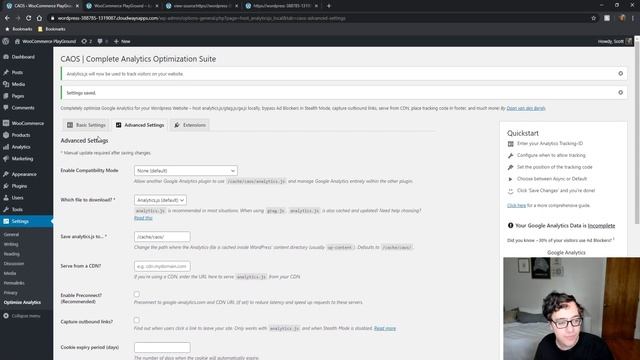Open Optimize Analytics submenu
The image size is (640, 360).
[22, 302]
